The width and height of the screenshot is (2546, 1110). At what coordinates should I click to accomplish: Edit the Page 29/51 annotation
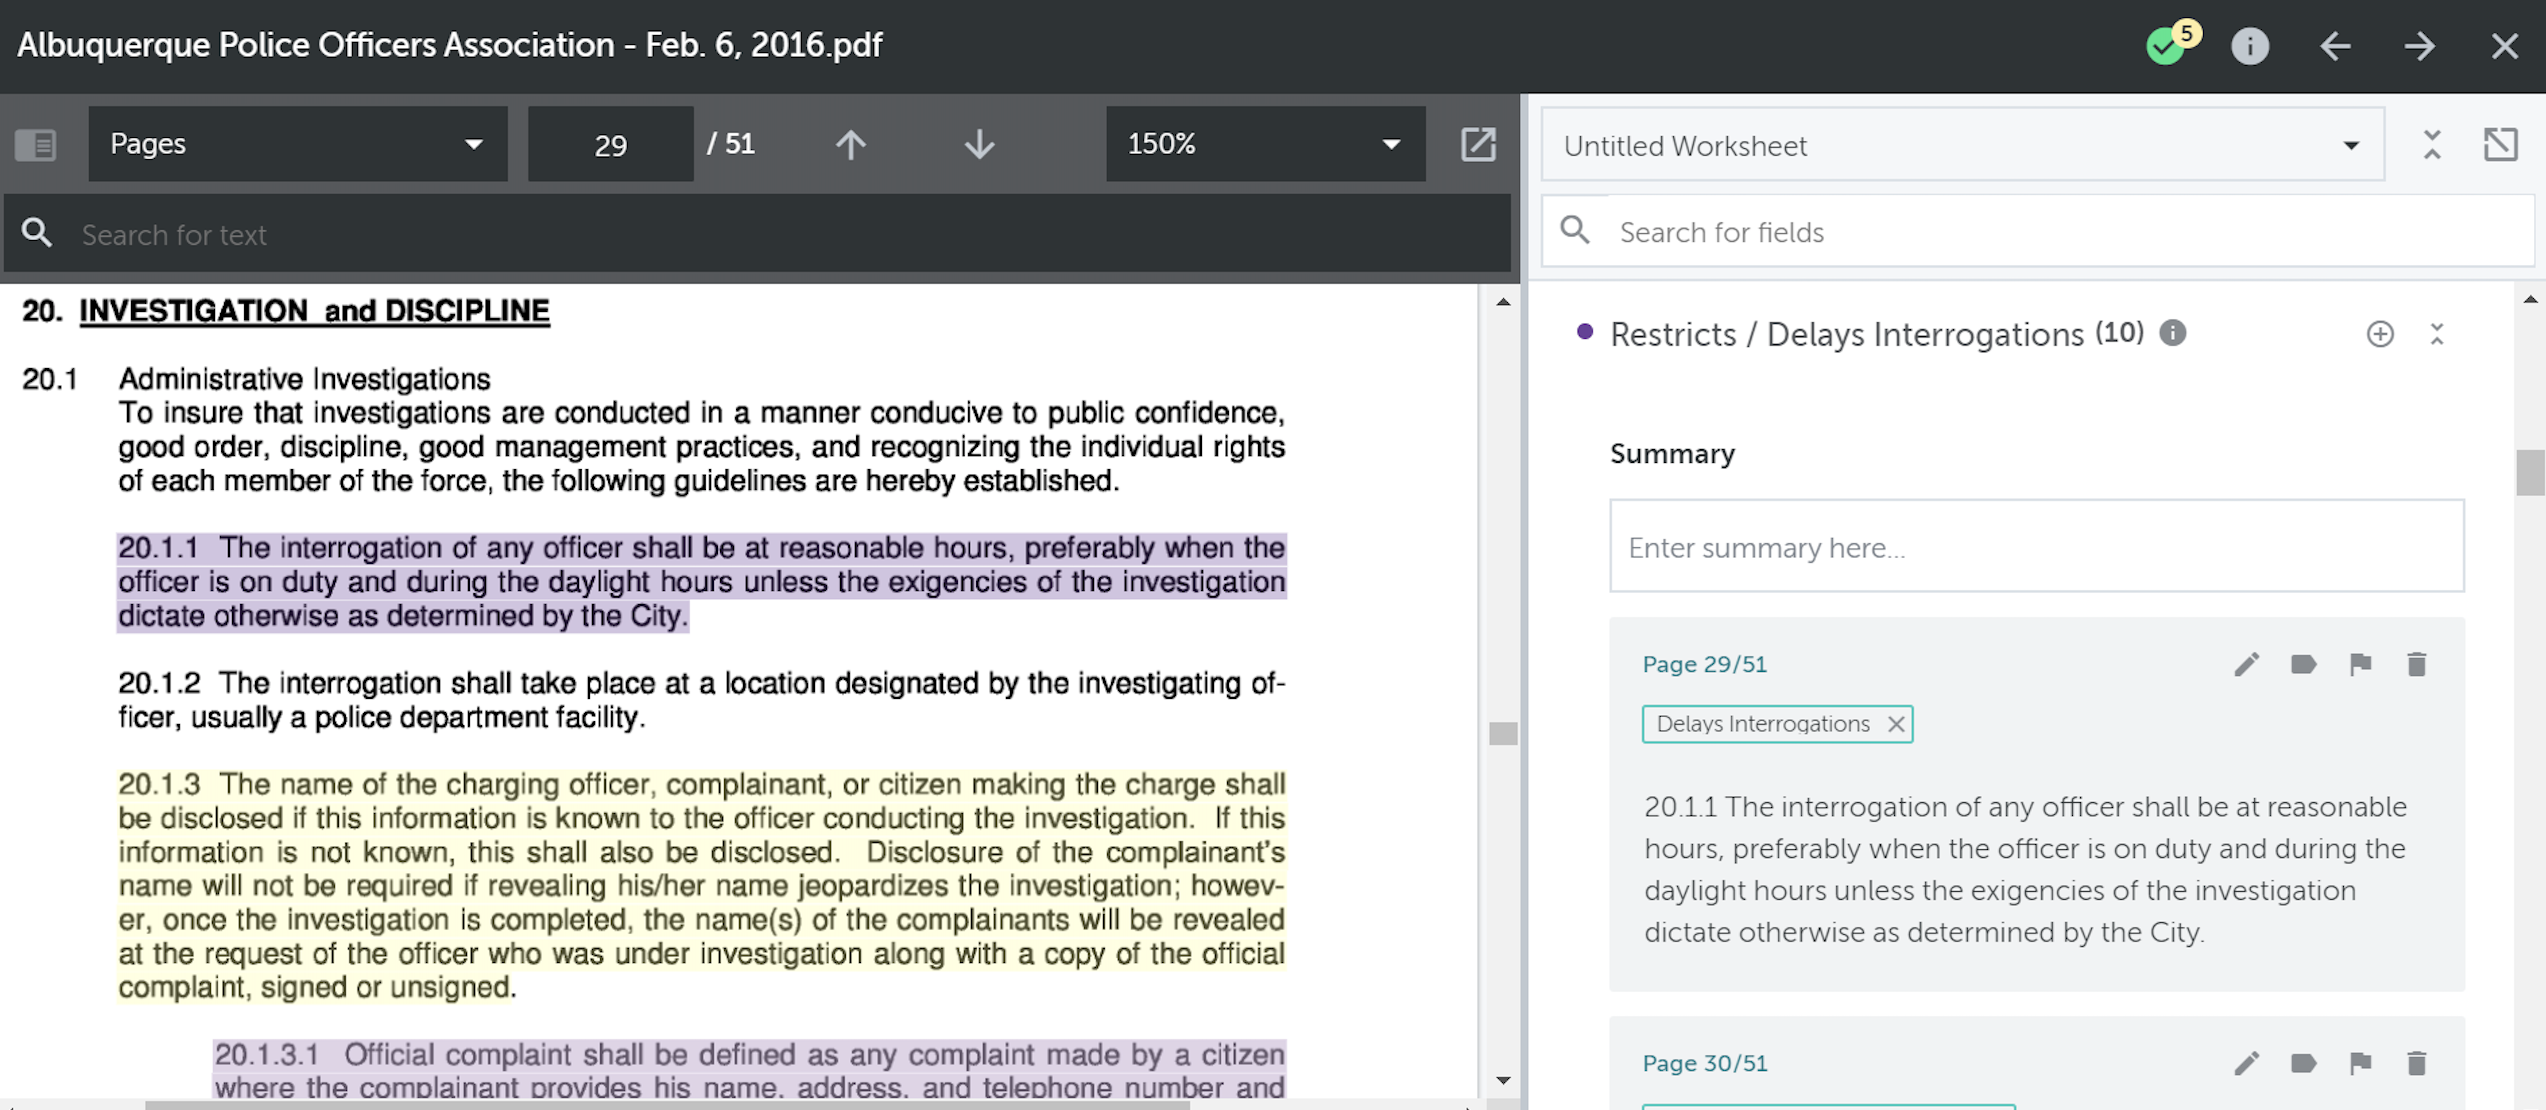coord(2246,665)
